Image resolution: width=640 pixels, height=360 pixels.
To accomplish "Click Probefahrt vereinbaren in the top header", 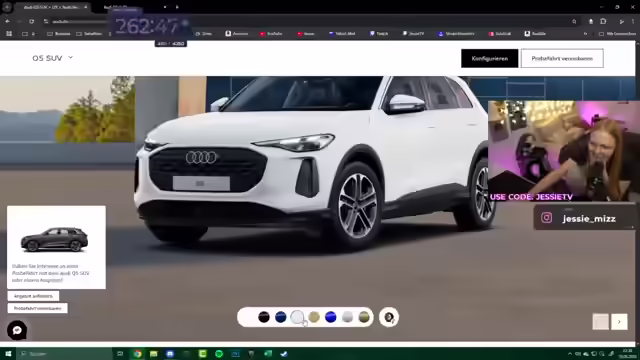I will click(562, 58).
